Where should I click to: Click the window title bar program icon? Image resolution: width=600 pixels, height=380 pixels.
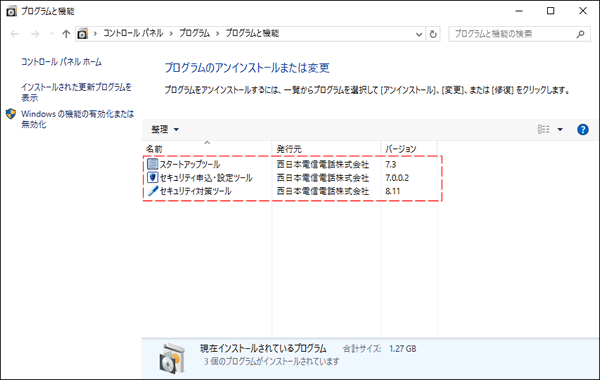(11, 11)
